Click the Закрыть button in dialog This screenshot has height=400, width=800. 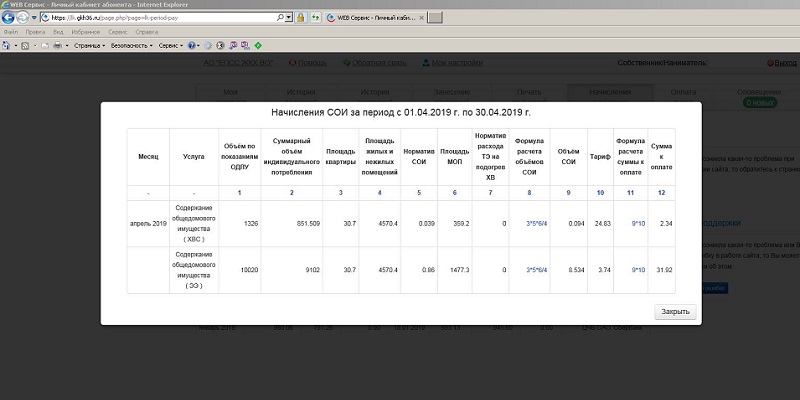click(675, 312)
